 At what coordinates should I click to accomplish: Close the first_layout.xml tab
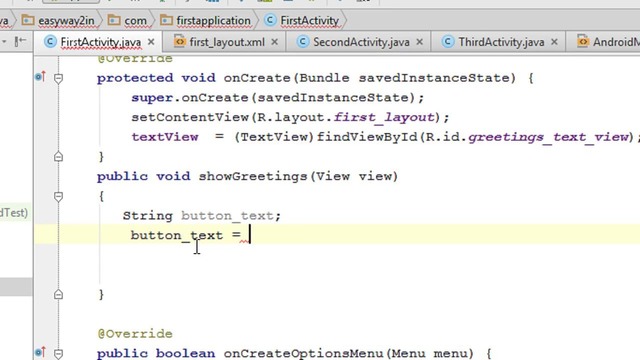coord(275,42)
